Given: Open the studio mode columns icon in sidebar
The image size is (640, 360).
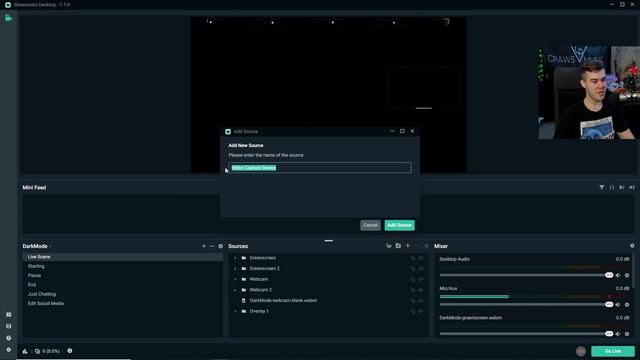Looking at the screenshot, I should click(x=9, y=327).
